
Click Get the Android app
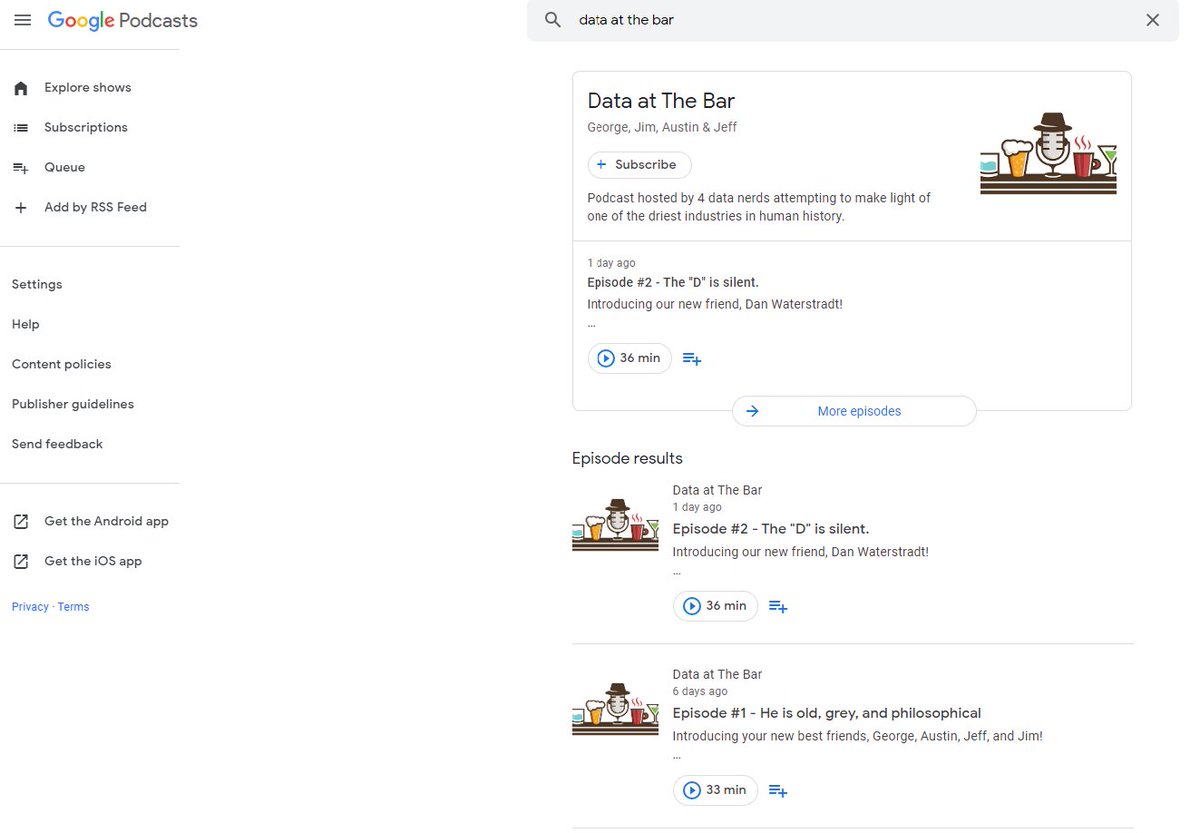pos(106,521)
